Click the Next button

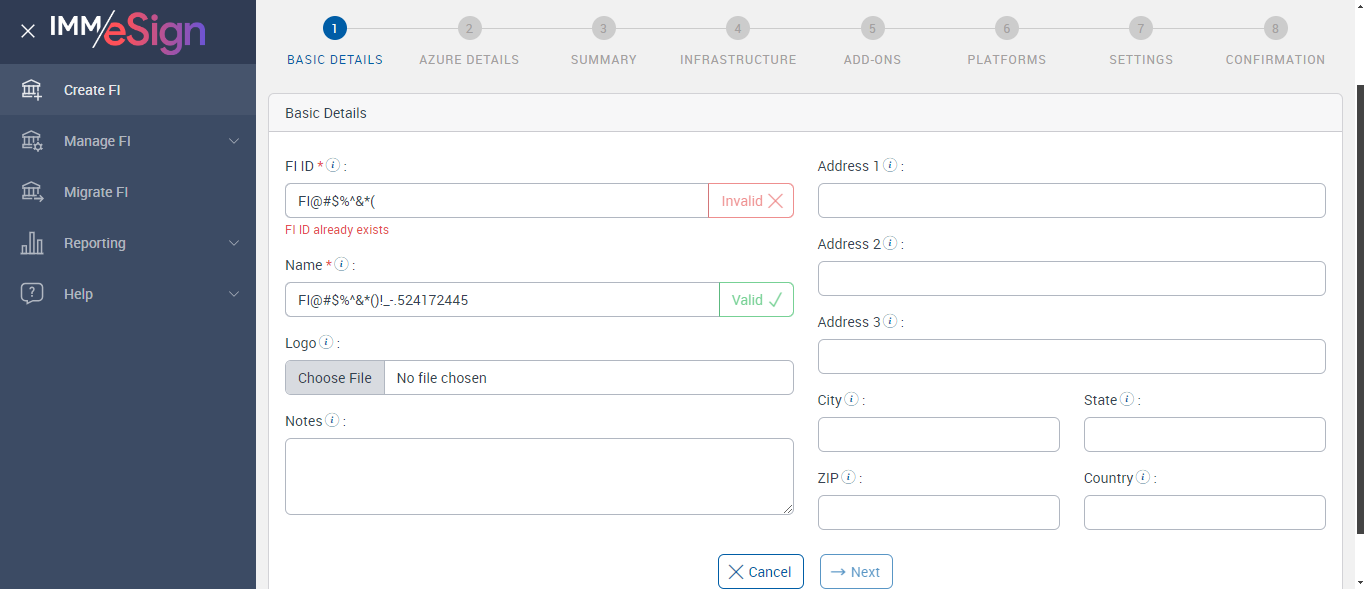(x=856, y=572)
